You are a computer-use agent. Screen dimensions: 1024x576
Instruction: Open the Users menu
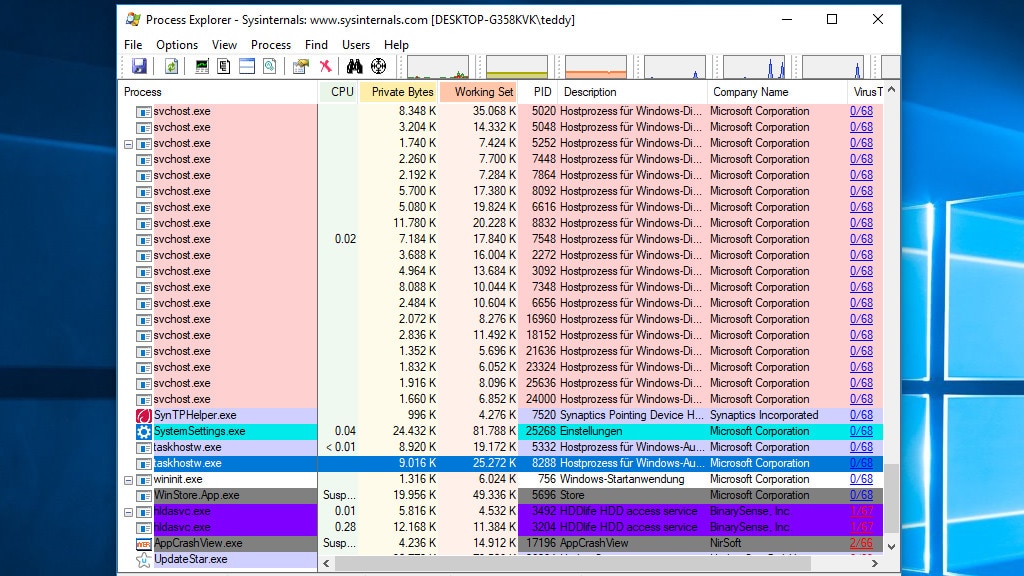[356, 44]
